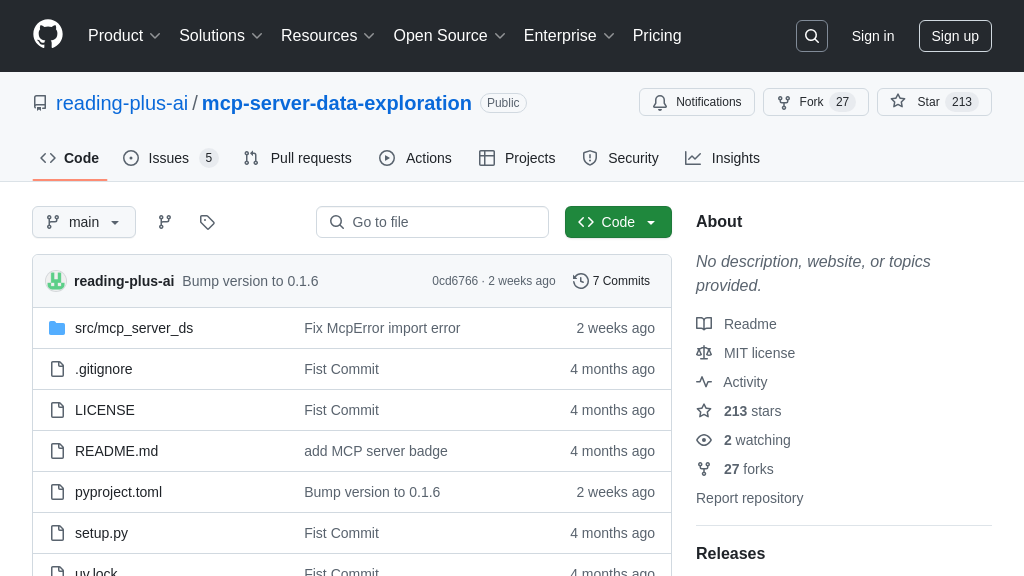
Task: Click the GitHub logo icon
Action: 48,35
